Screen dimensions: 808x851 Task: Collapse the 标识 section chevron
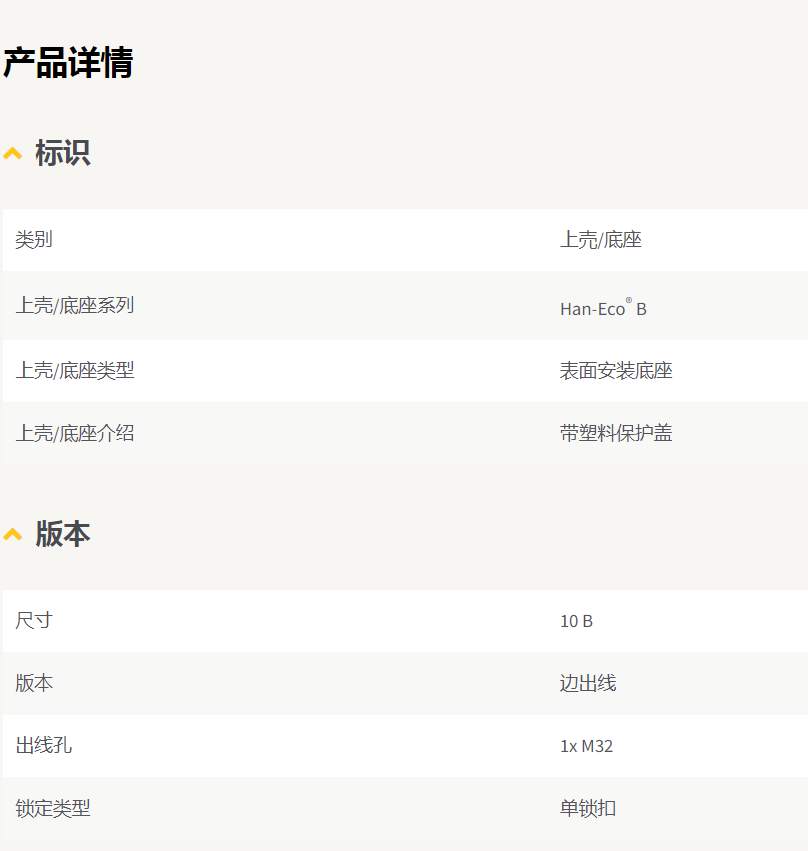pos(12,154)
